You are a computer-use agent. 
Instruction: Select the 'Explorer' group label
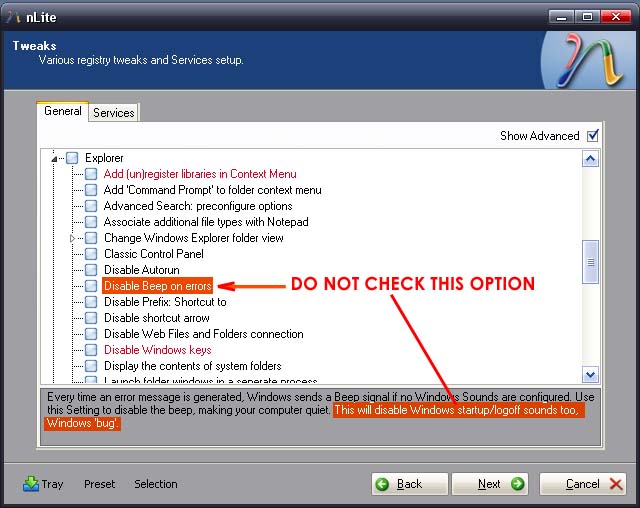click(x=104, y=158)
